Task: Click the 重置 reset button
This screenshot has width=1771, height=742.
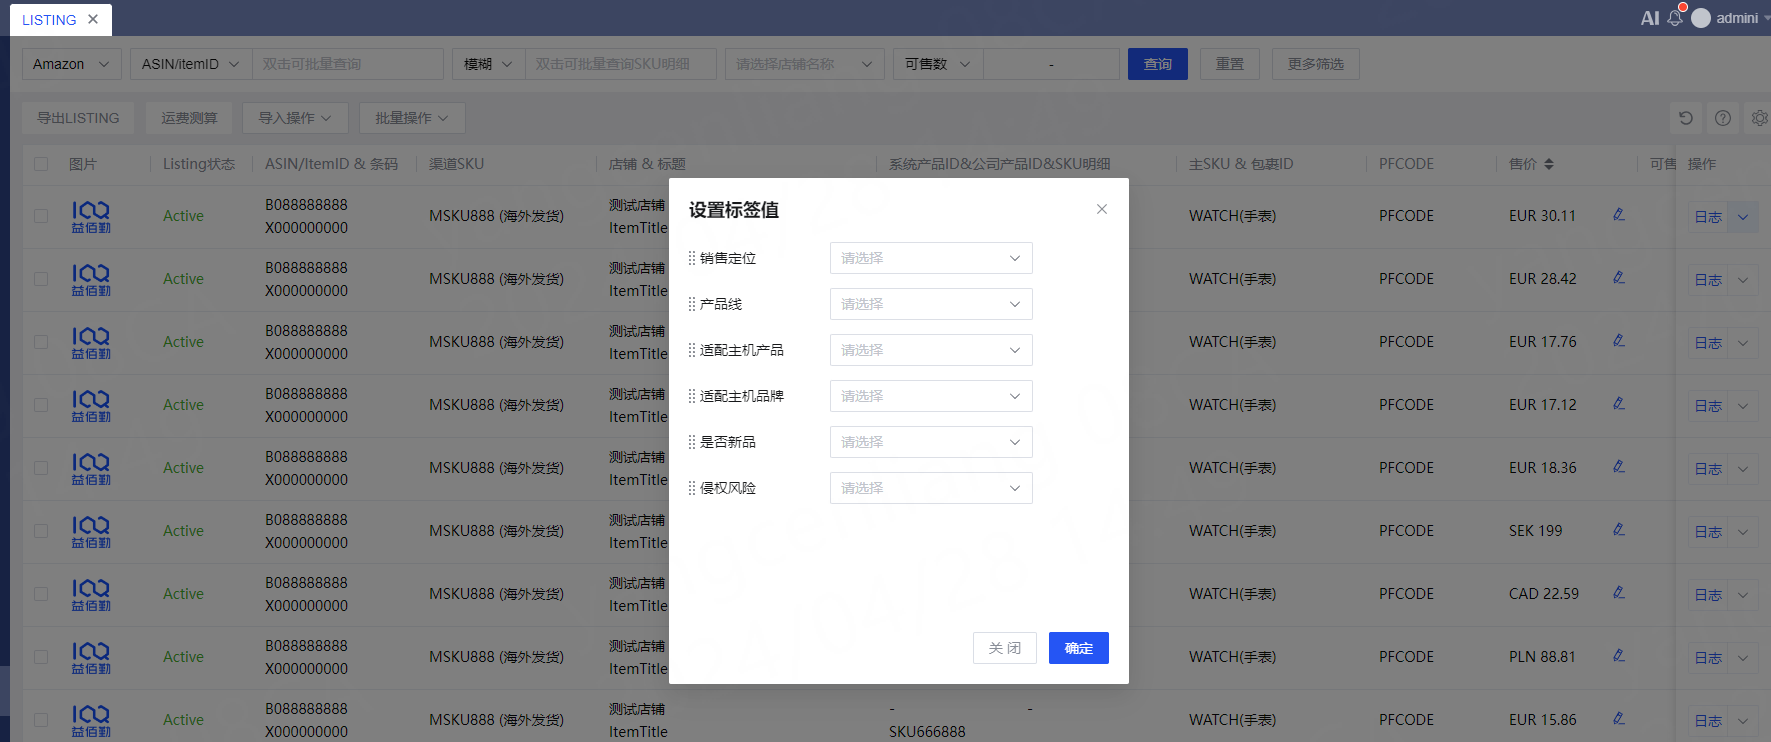Action: click(x=1230, y=64)
